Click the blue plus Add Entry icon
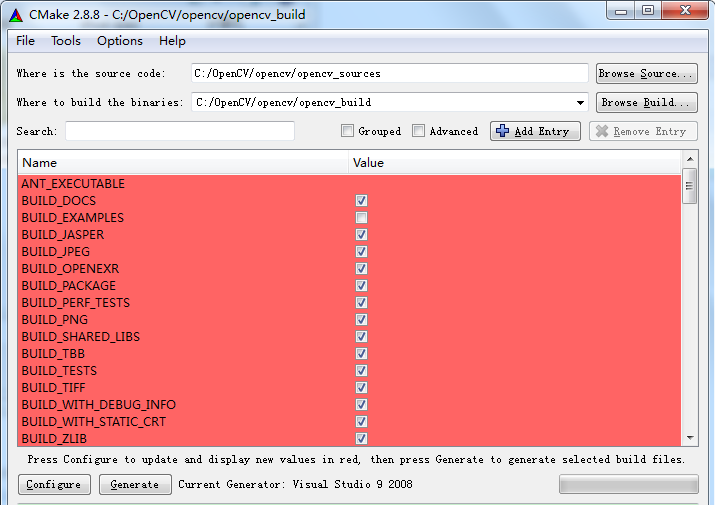The height and width of the screenshot is (505, 715). click(x=503, y=131)
